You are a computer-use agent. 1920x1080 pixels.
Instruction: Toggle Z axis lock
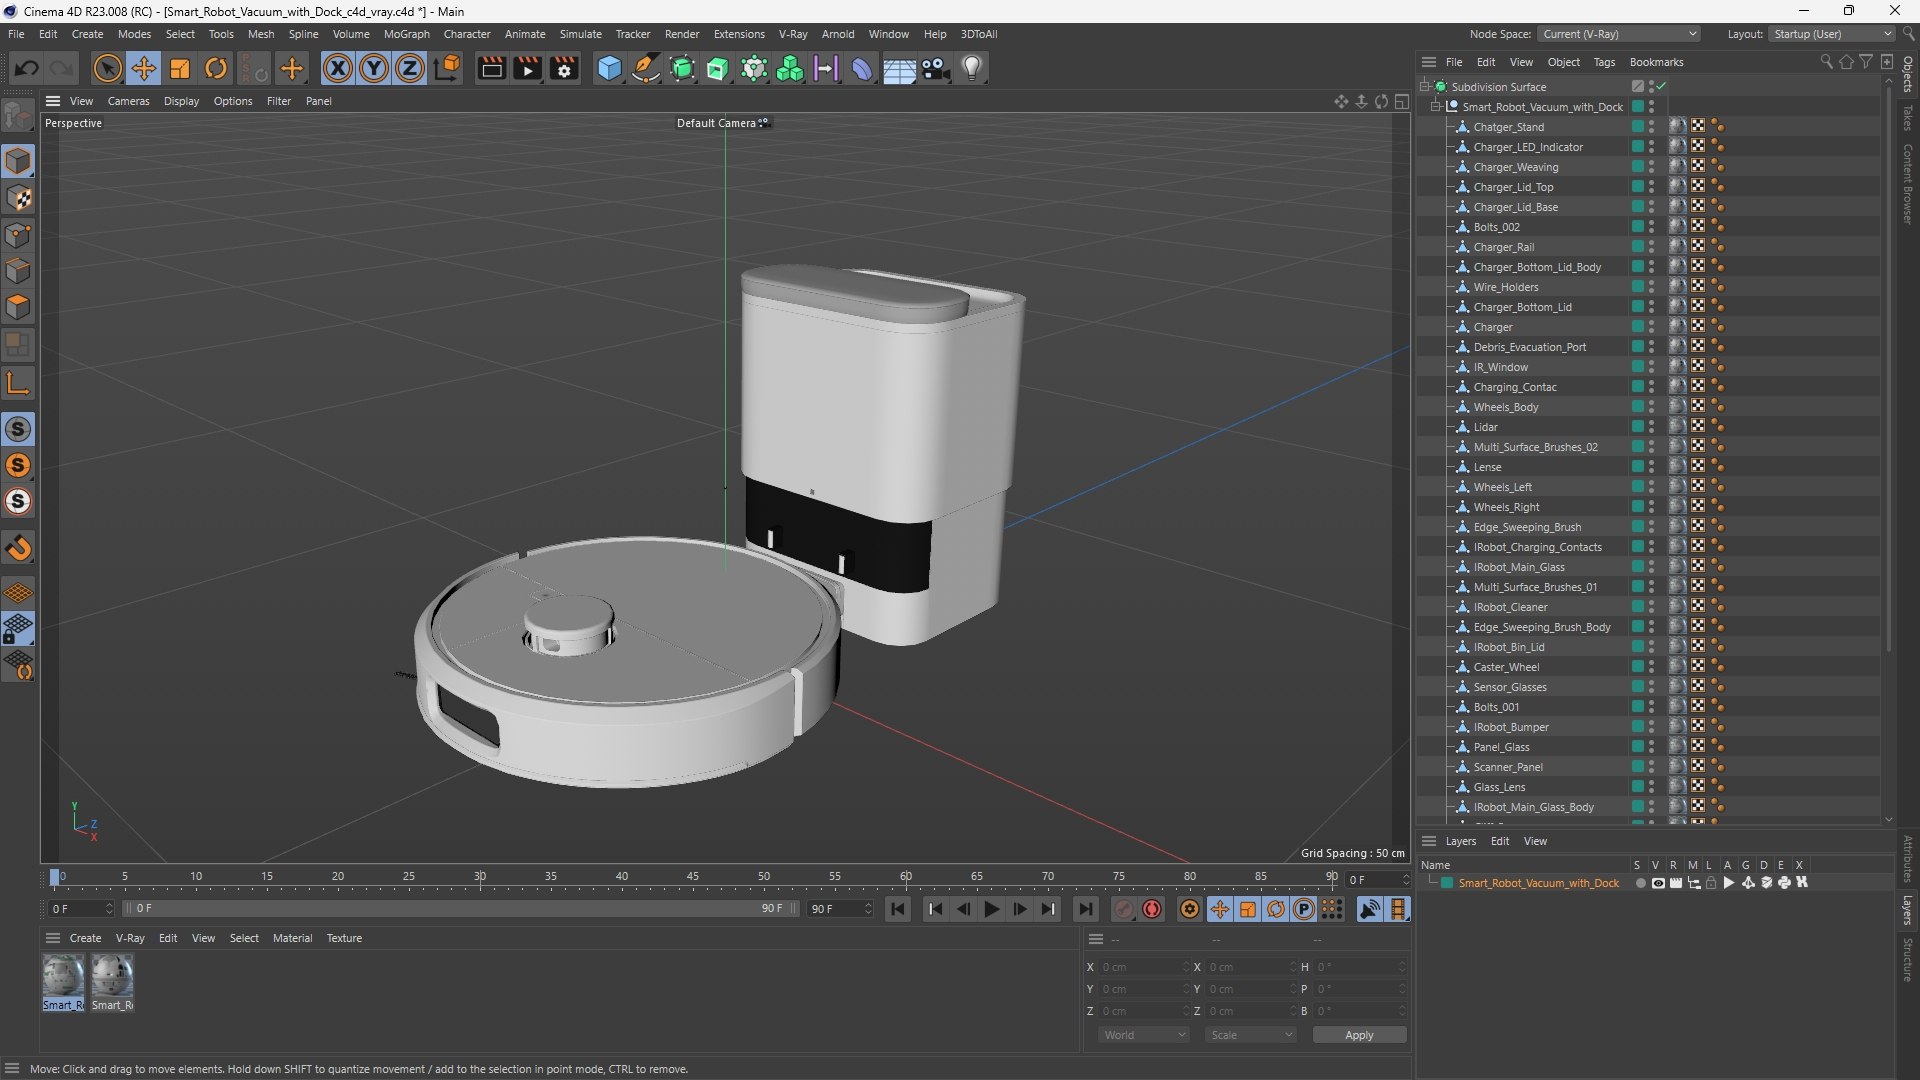410,68
